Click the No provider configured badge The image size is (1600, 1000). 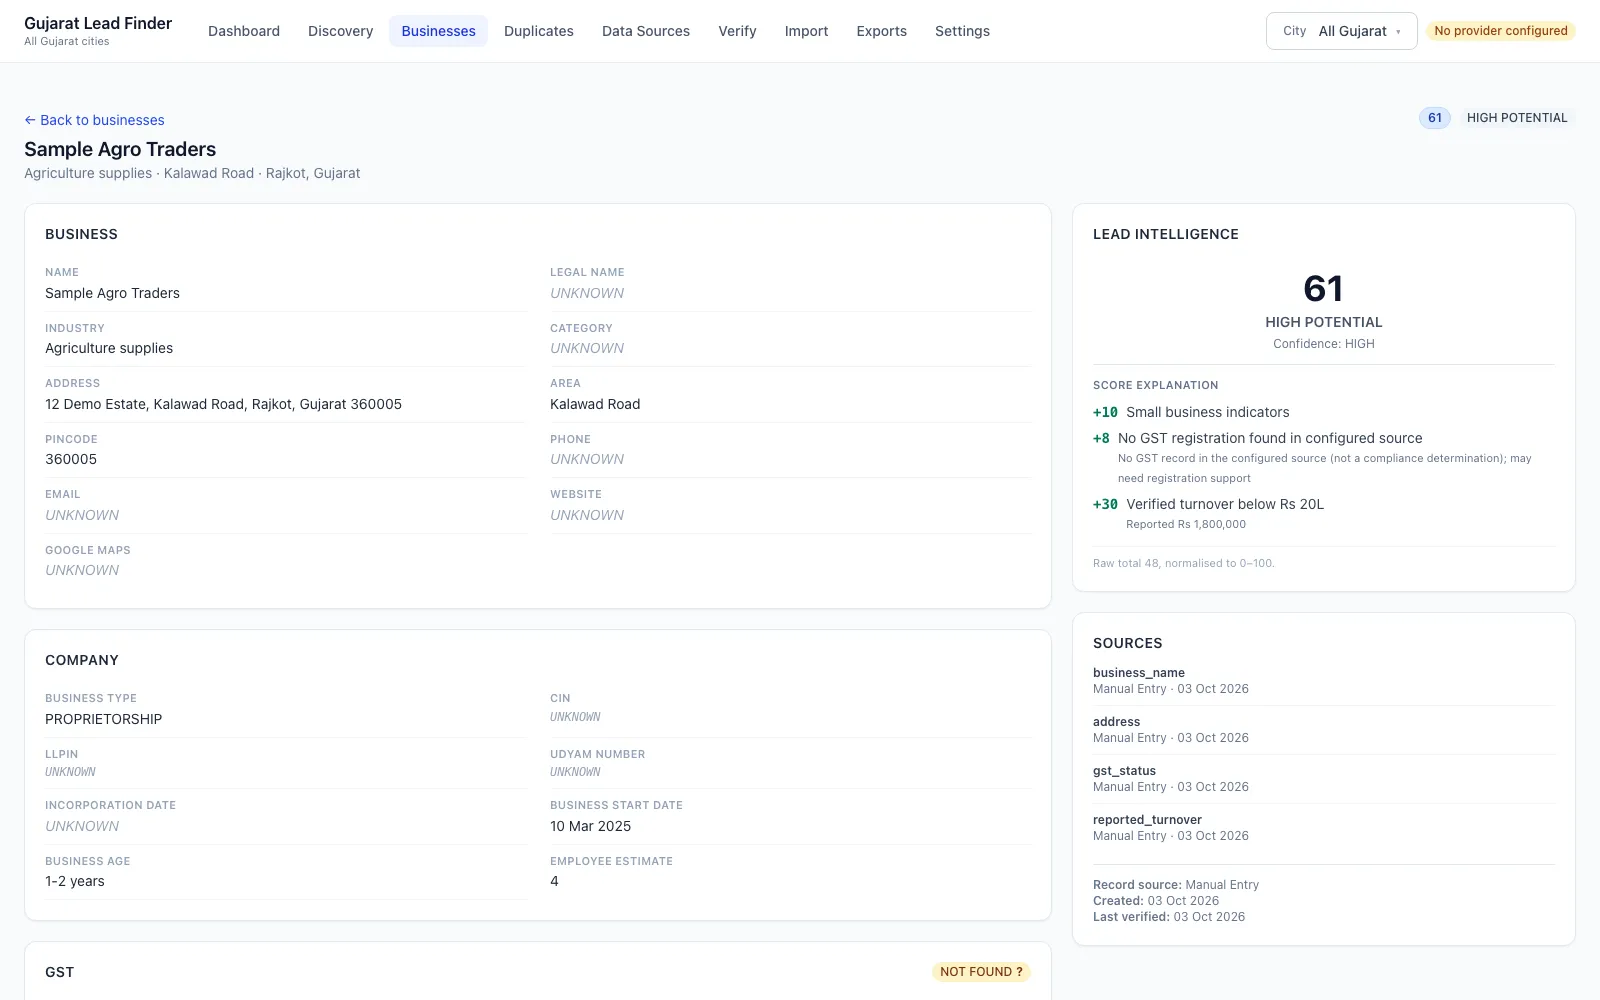[x=1500, y=31]
